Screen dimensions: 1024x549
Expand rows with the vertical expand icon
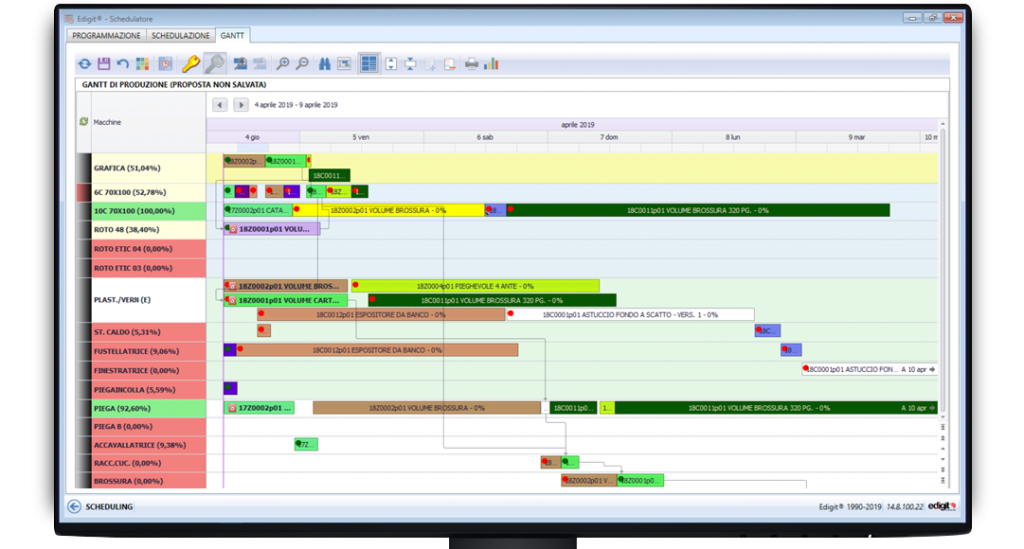[390, 64]
